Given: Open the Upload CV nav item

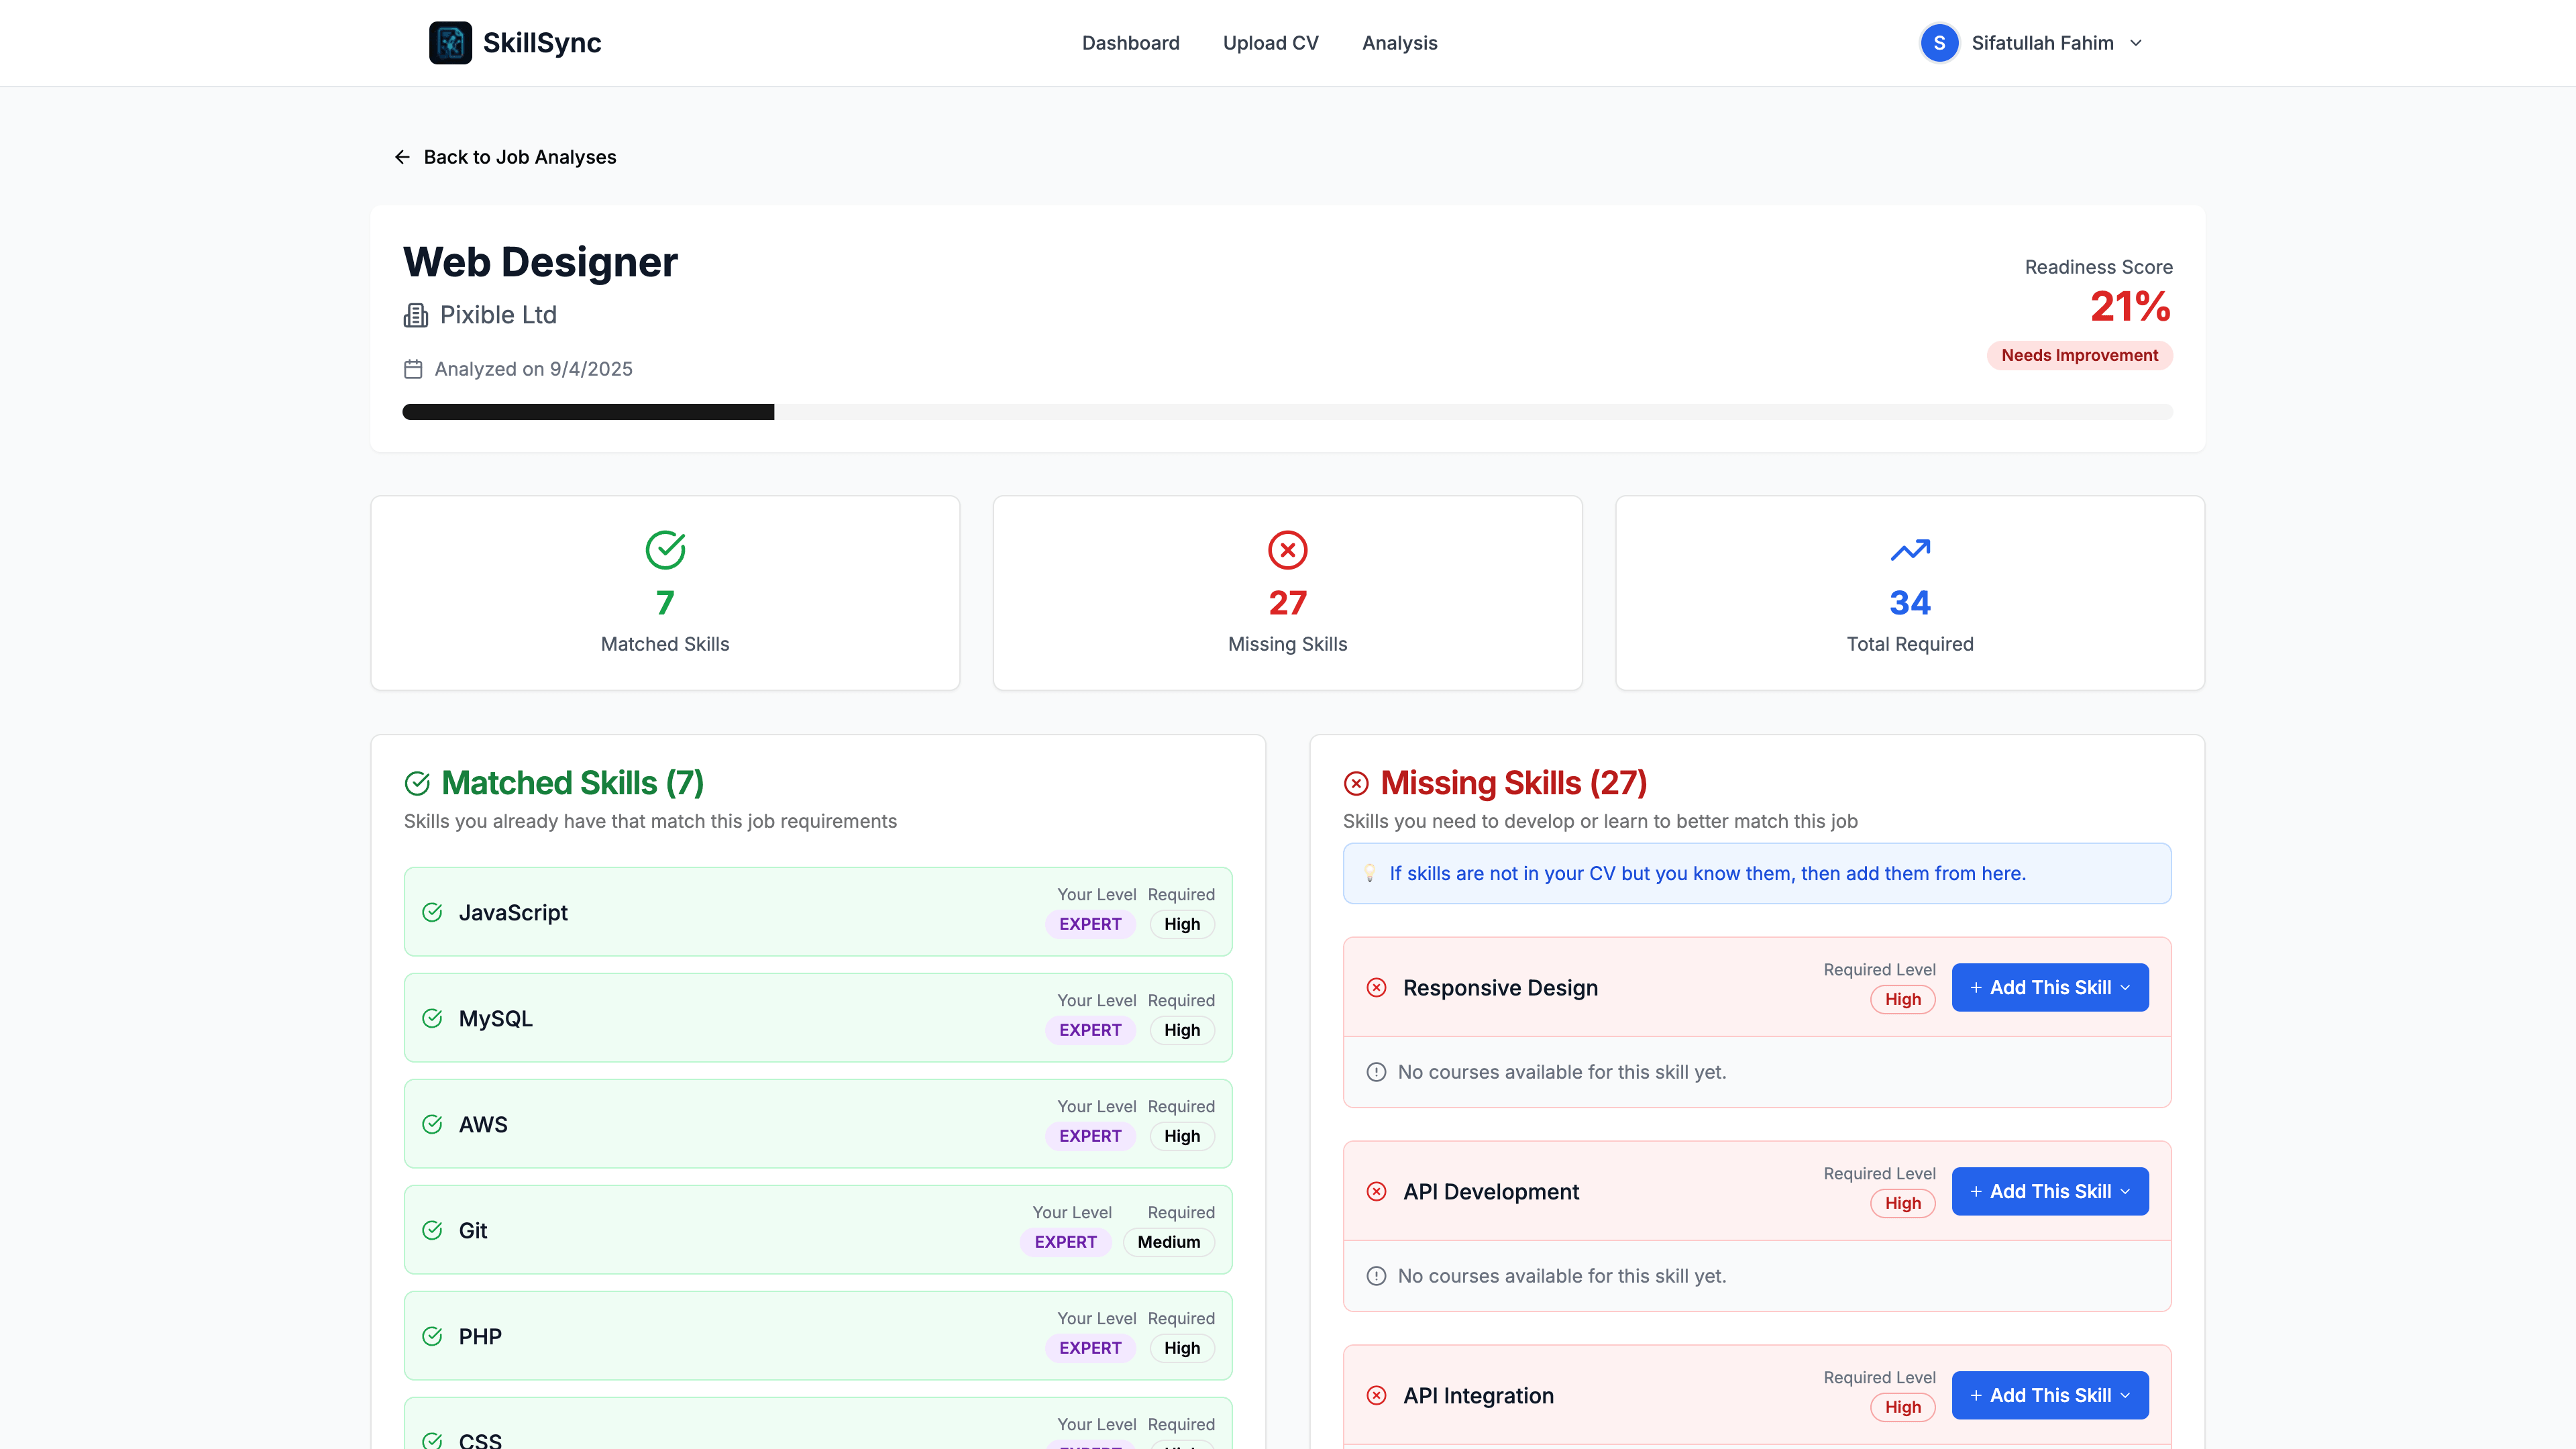Looking at the screenshot, I should click(1270, 43).
